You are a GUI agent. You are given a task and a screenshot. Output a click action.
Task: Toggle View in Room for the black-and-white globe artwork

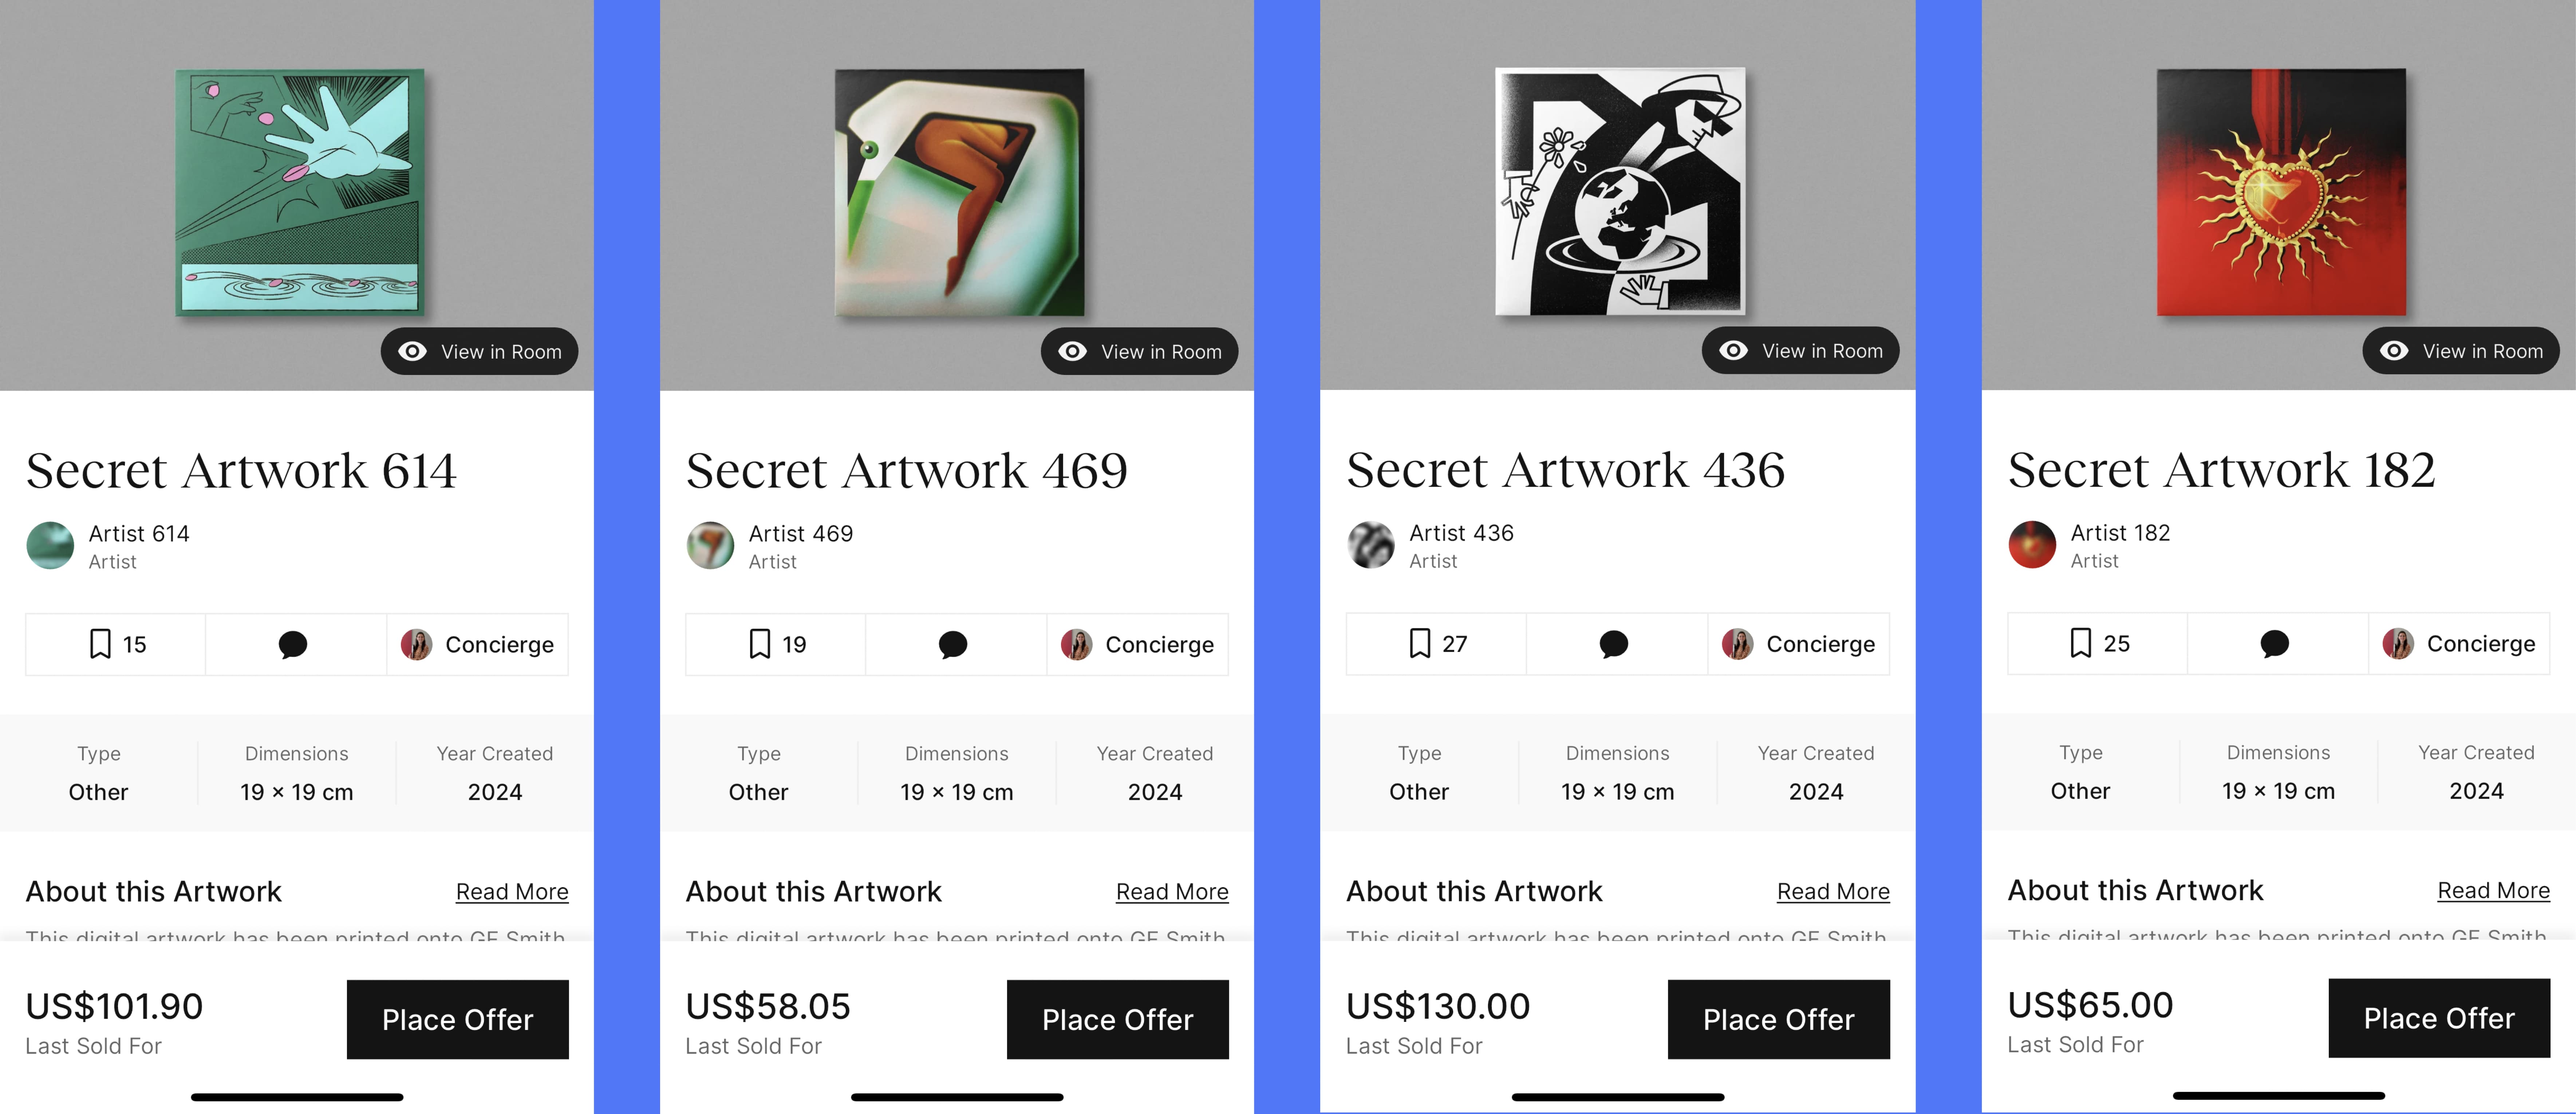click(x=1800, y=350)
